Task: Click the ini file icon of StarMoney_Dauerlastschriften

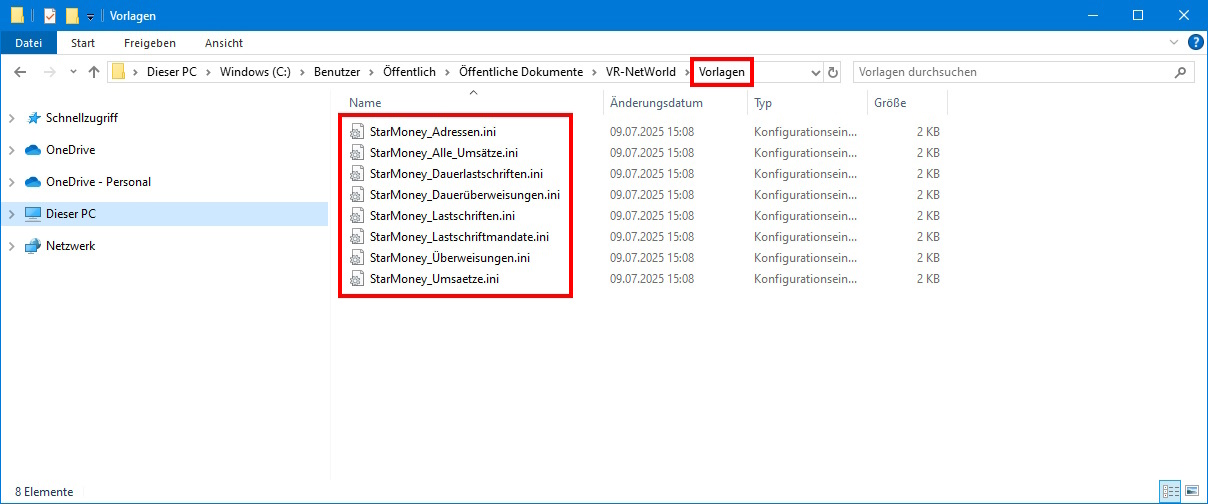Action: pyautogui.click(x=356, y=173)
